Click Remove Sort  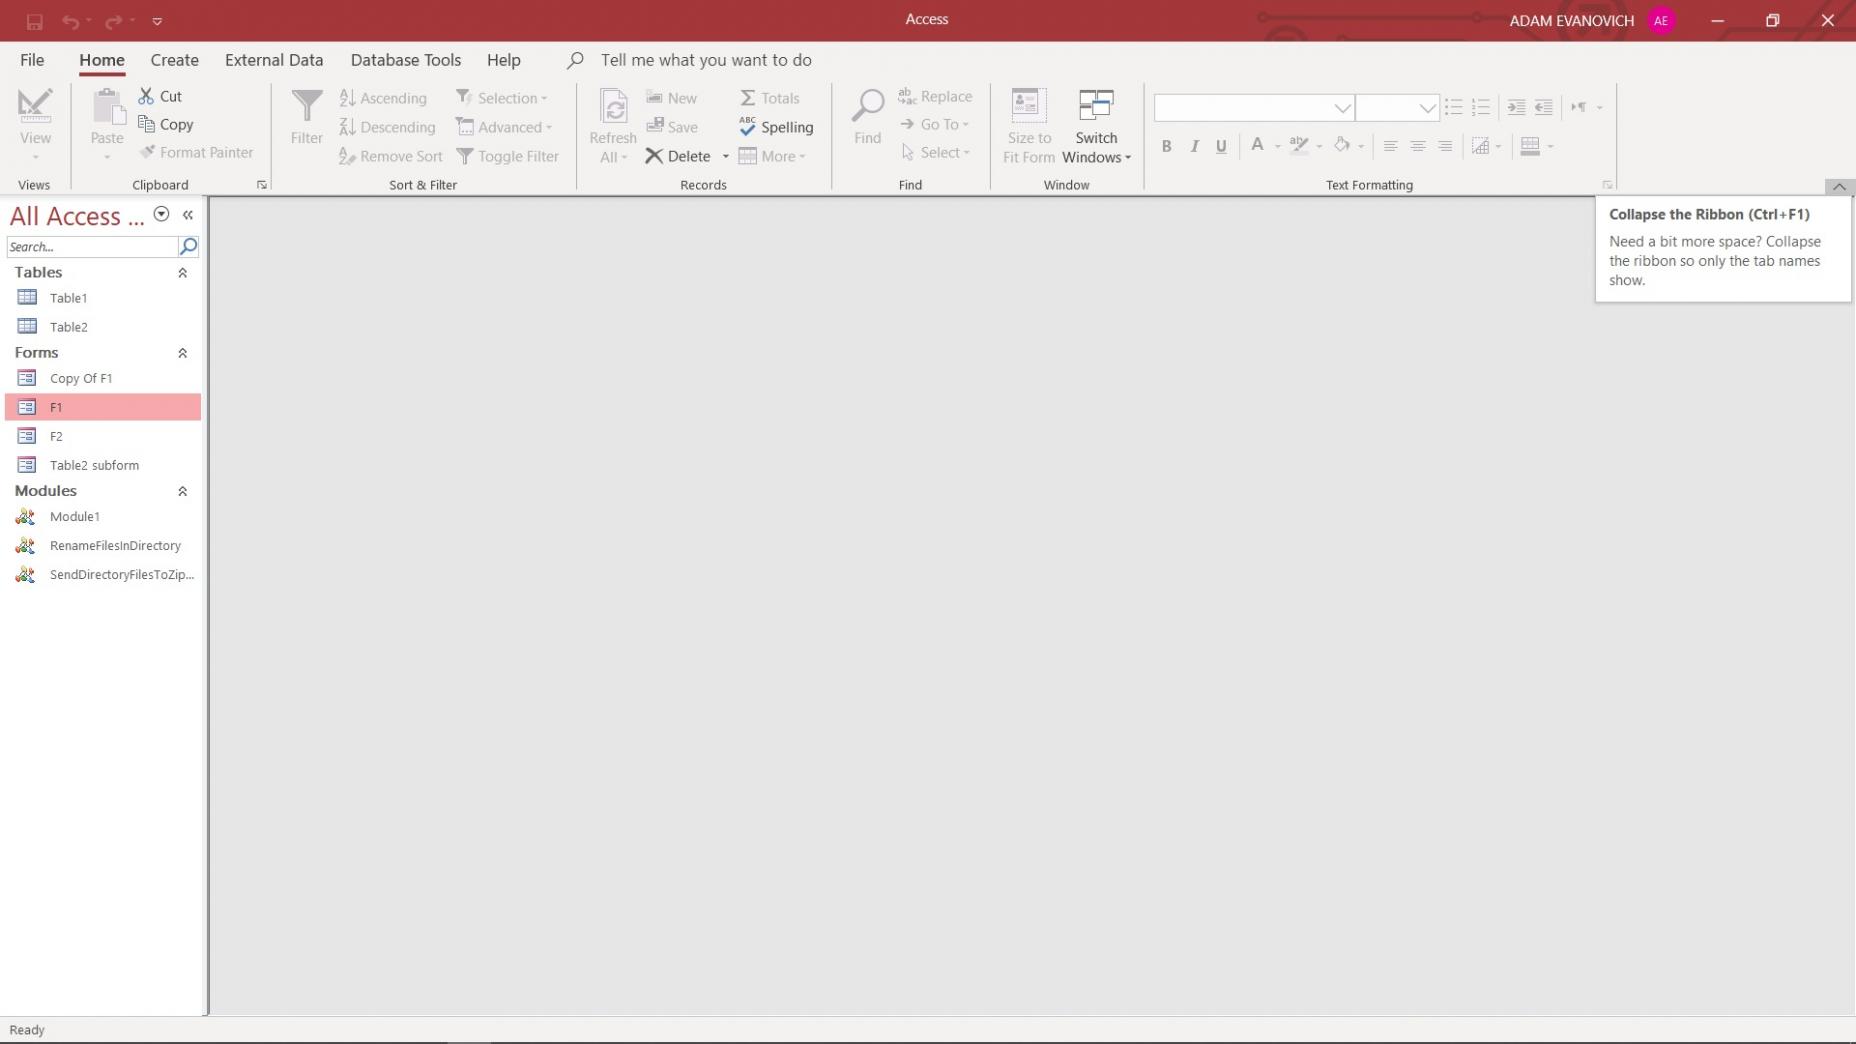coord(390,156)
